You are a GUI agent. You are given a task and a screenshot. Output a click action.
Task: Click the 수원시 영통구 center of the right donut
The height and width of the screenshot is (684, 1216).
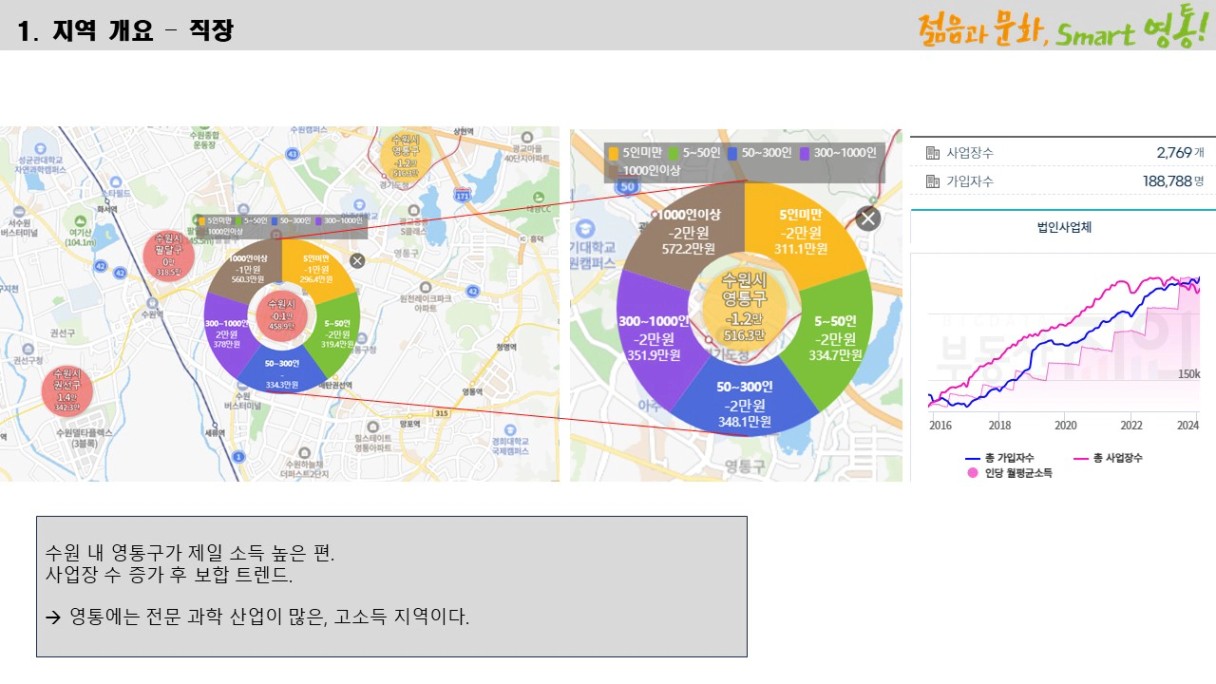[745, 306]
